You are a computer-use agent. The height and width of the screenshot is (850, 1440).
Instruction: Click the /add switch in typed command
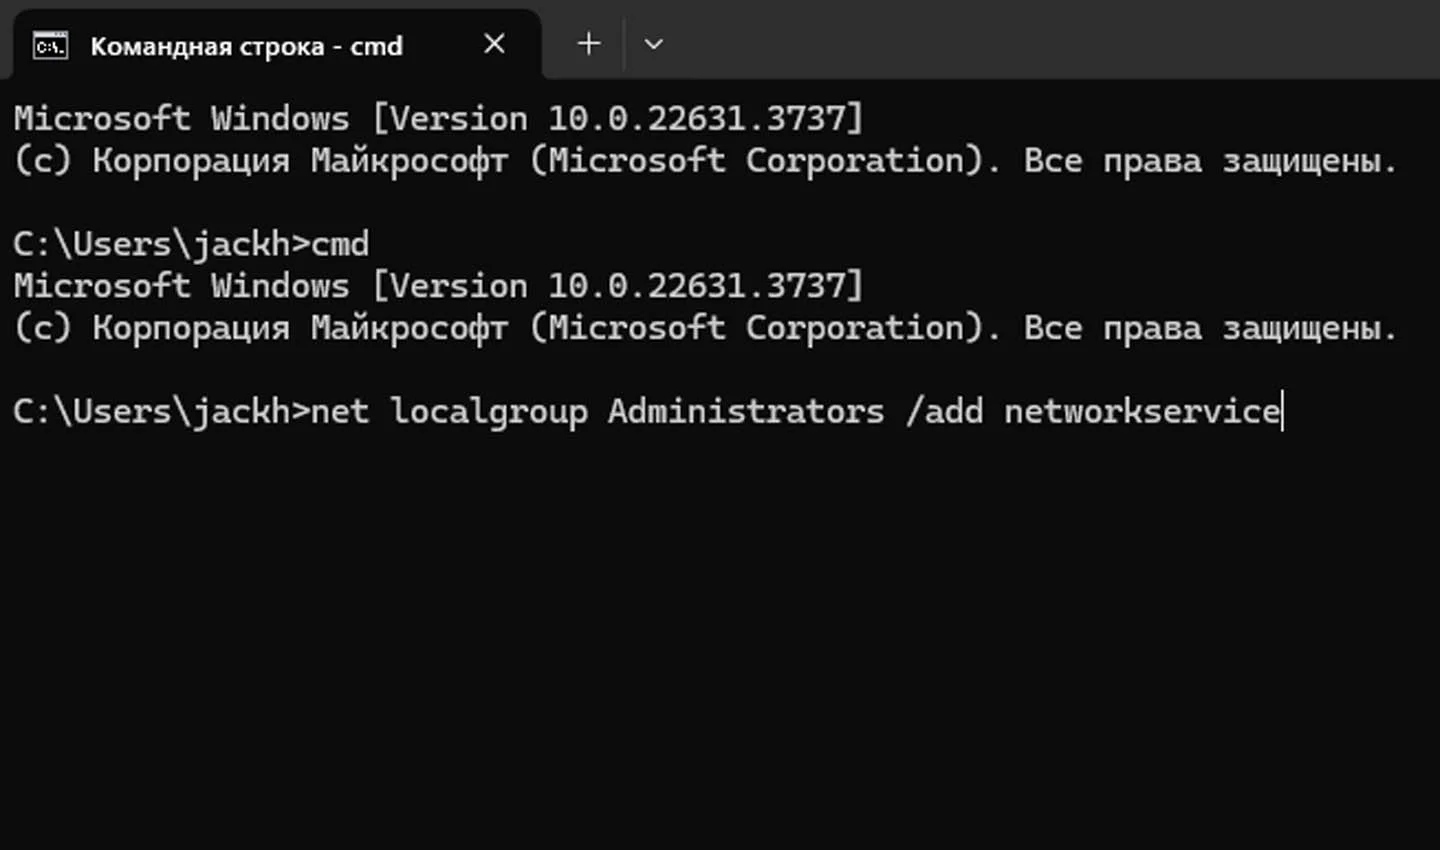945,411
